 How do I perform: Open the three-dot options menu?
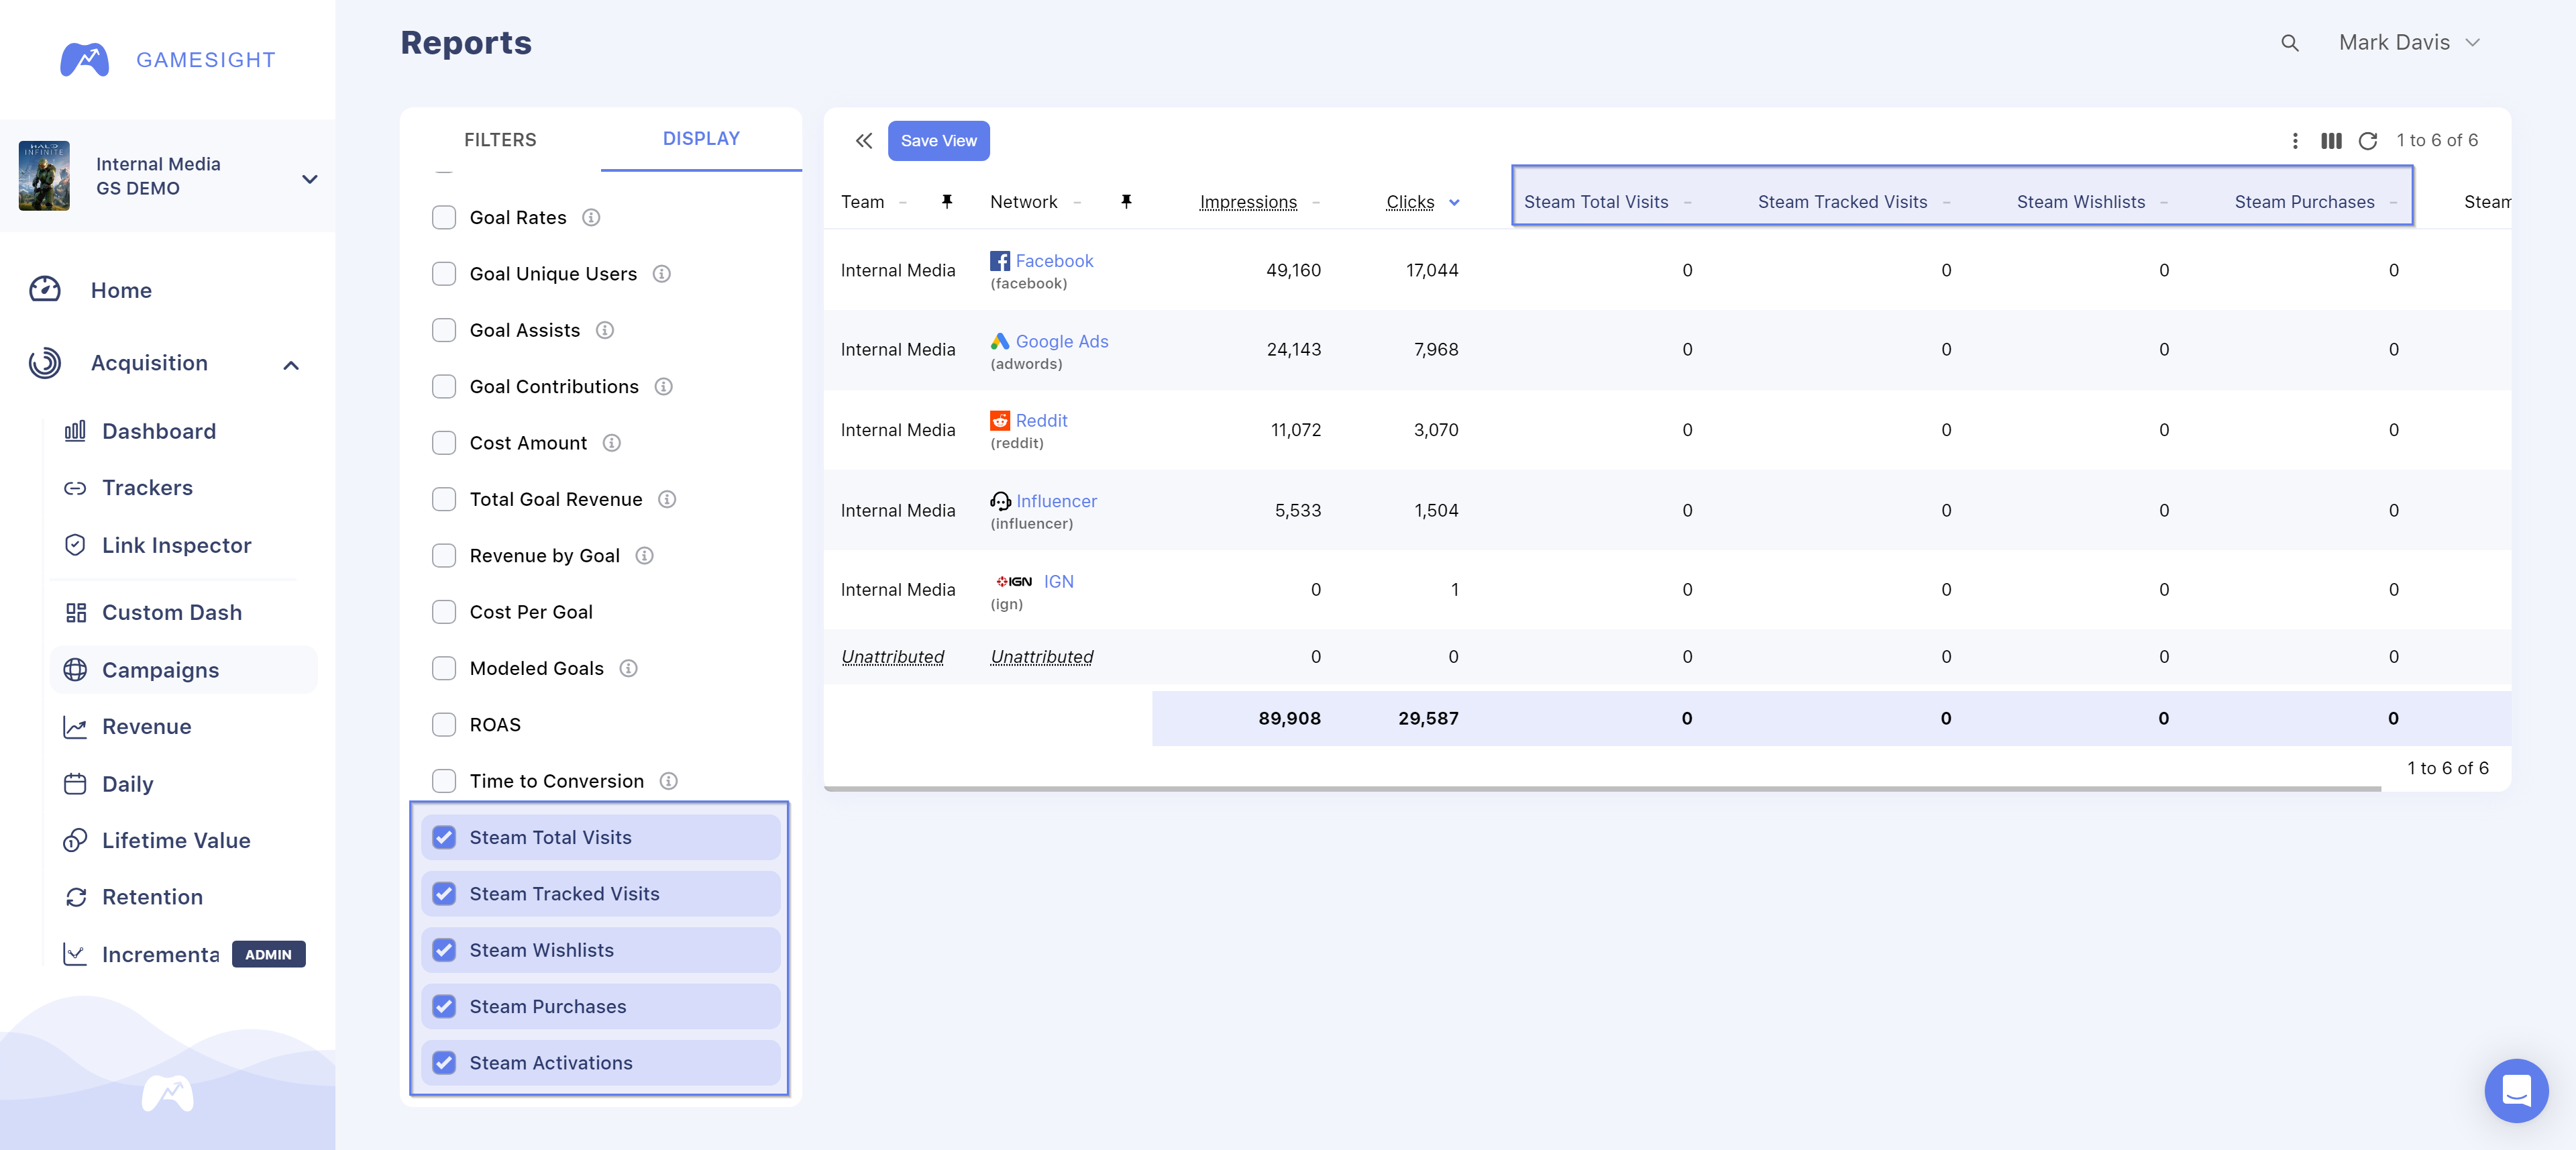click(2295, 141)
